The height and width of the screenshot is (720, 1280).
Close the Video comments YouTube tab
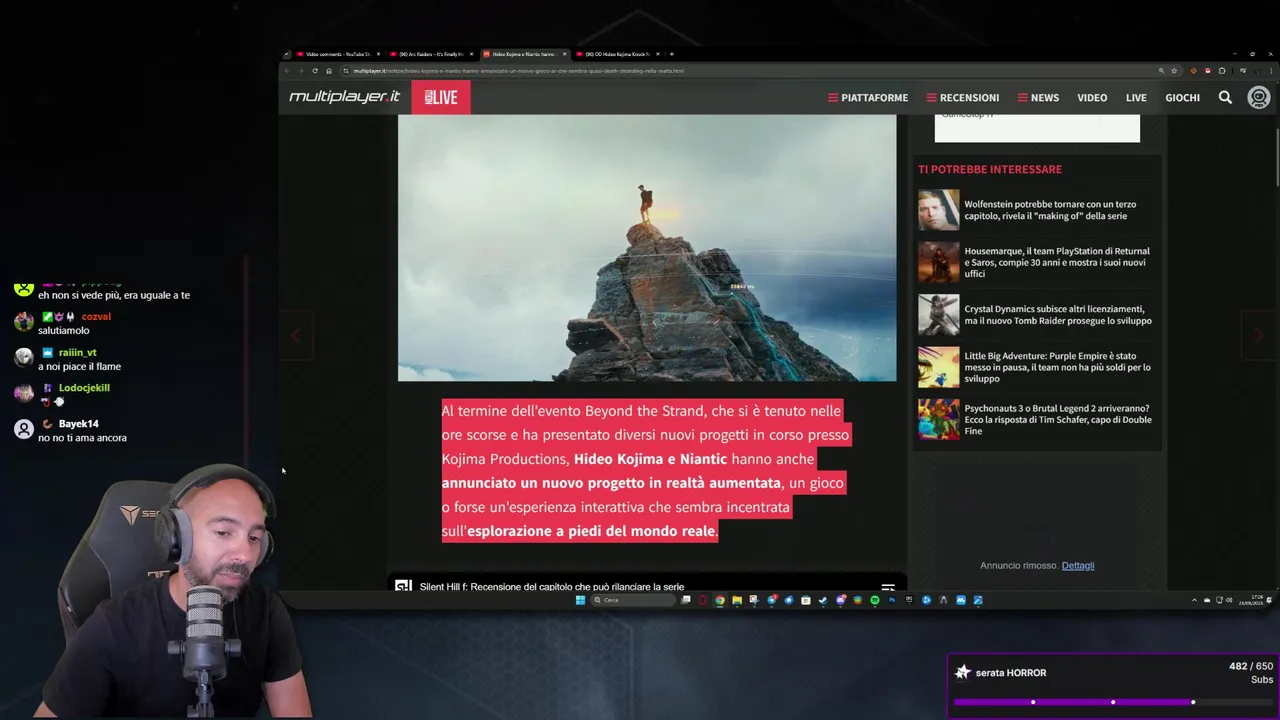pyautogui.click(x=378, y=54)
